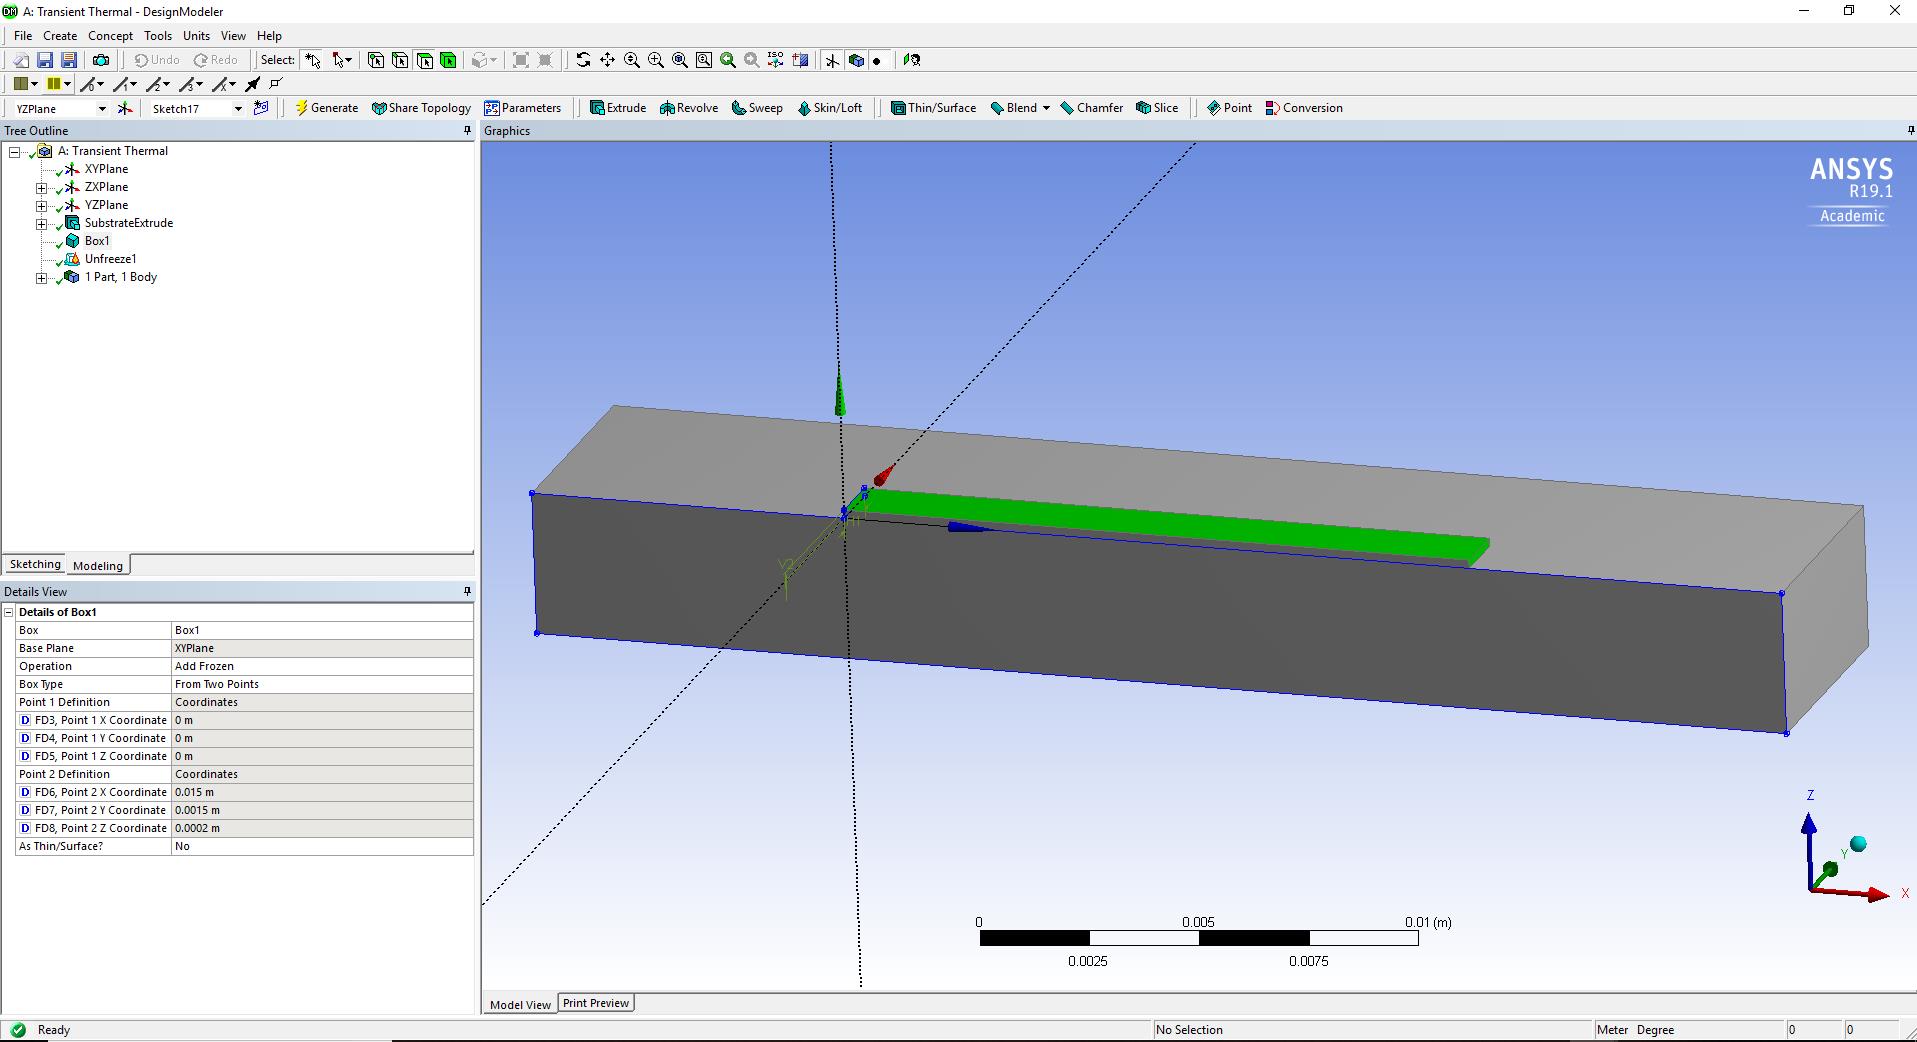Click the Chamfer tool
The height and width of the screenshot is (1042, 1917).
click(1091, 108)
